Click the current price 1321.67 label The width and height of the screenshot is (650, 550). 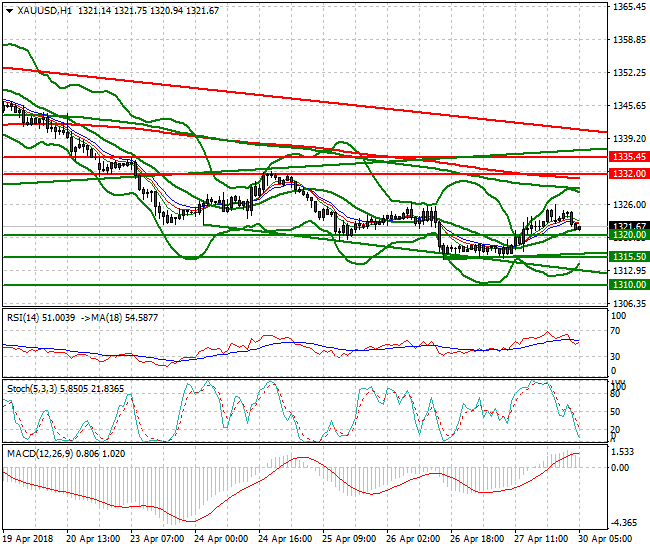pyautogui.click(x=629, y=226)
